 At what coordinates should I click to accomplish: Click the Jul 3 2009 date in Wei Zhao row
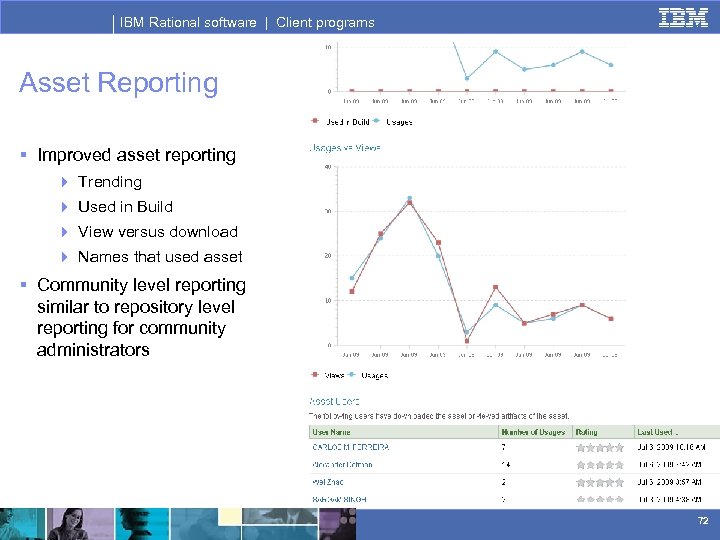point(671,482)
